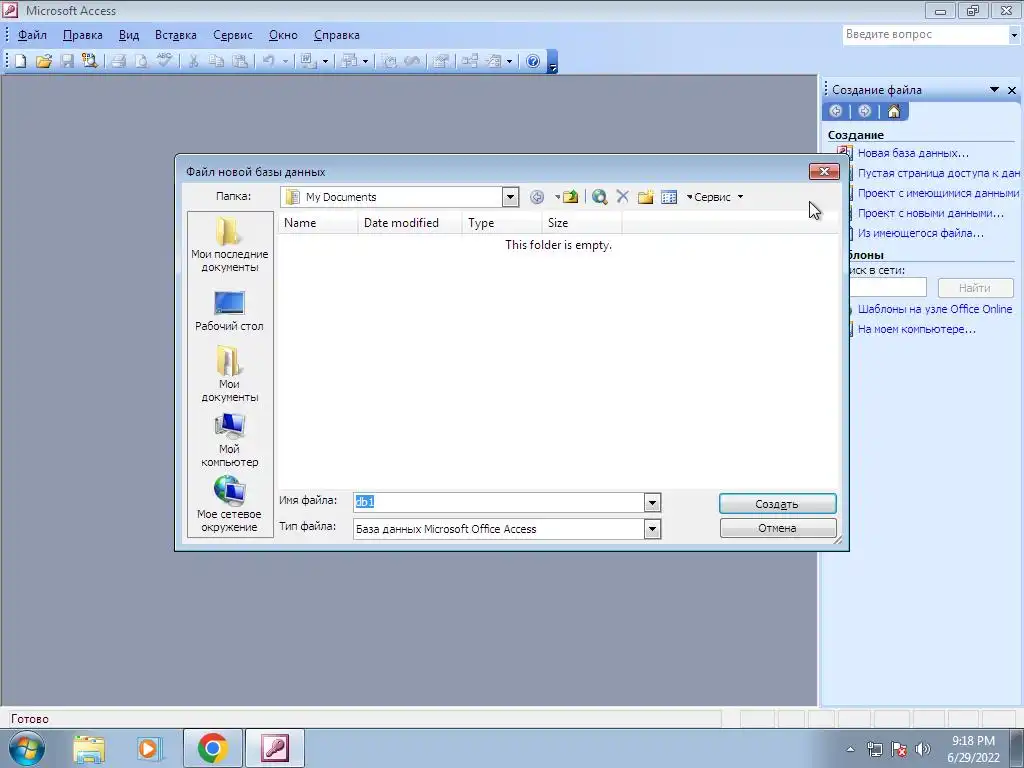Click the File search toolbar icon
This screenshot has height=768, width=1024.
(89, 61)
